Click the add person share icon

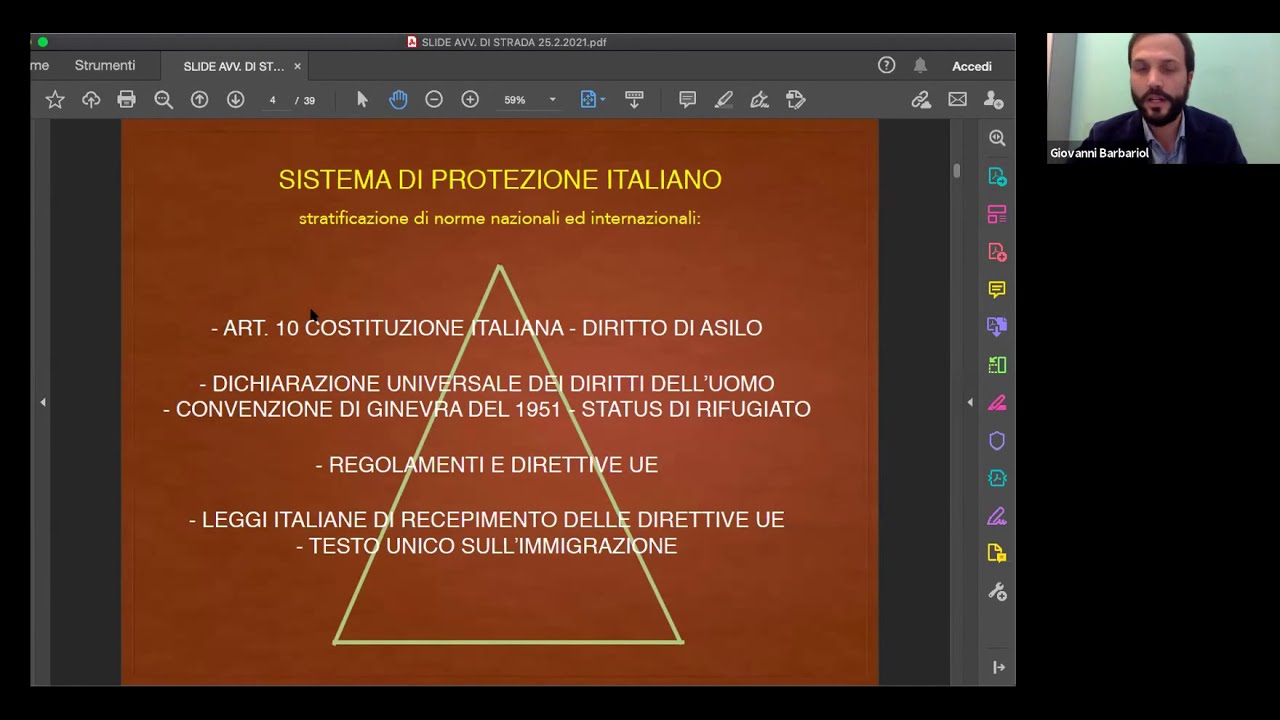click(x=993, y=100)
